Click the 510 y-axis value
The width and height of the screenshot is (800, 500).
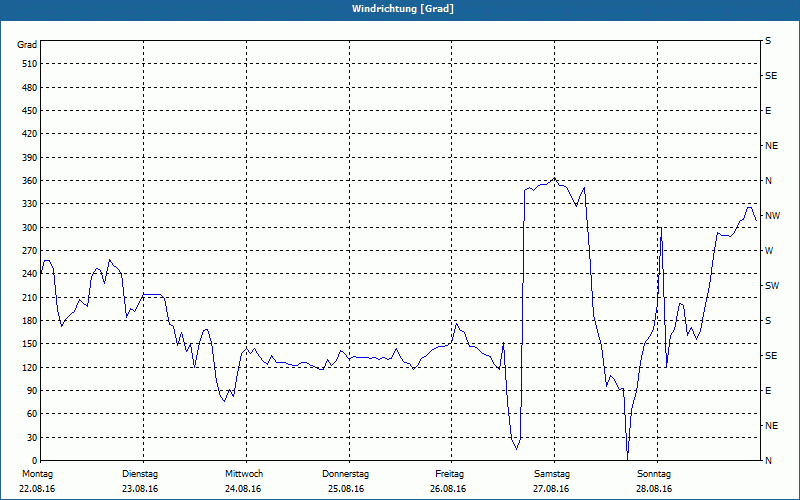30,64
